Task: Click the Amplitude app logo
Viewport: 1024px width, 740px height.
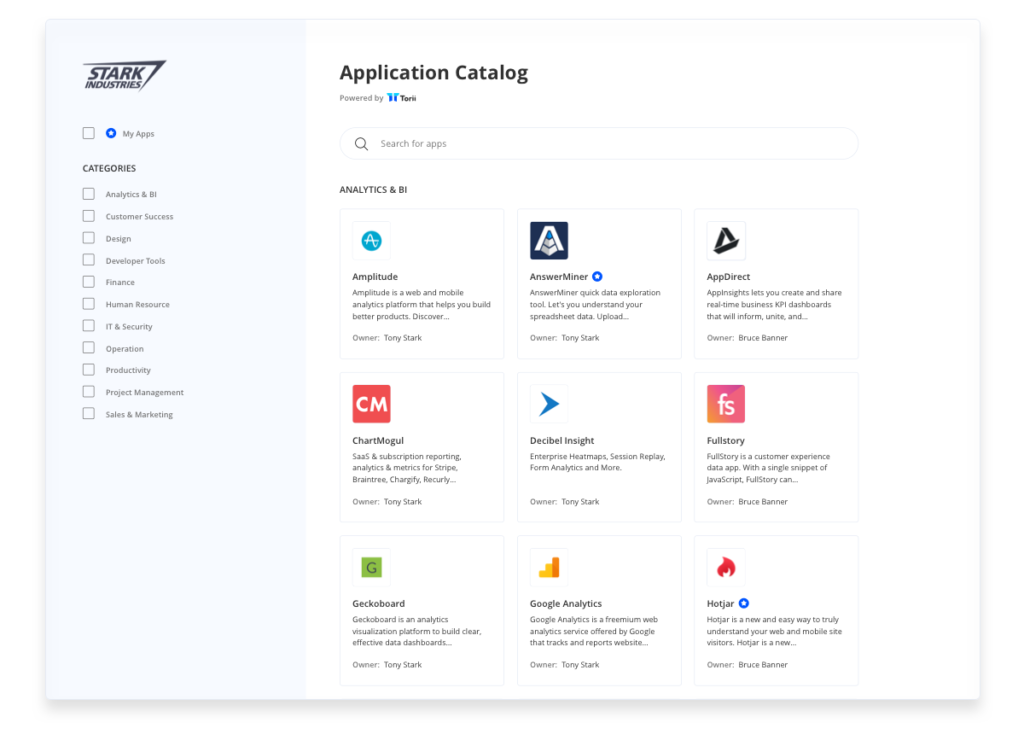Action: [371, 240]
